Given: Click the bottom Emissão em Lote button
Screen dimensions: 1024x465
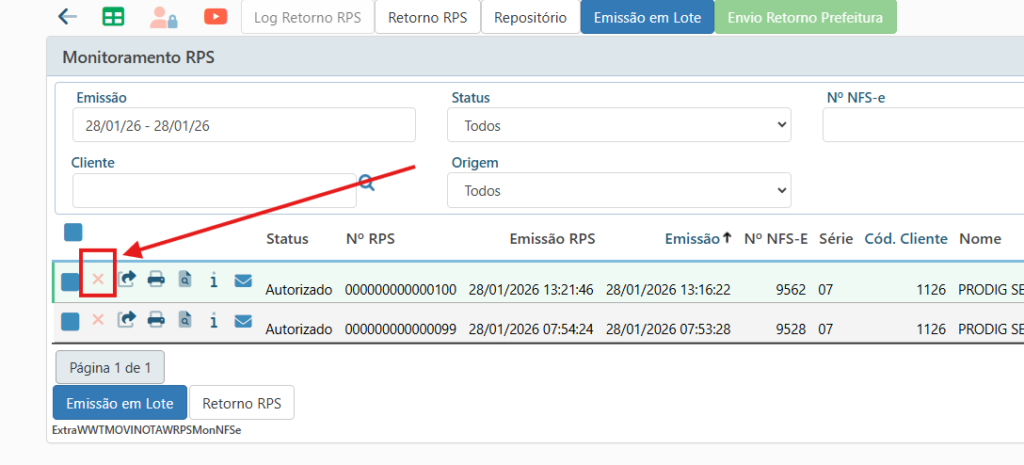Looking at the screenshot, I should pos(119,403).
